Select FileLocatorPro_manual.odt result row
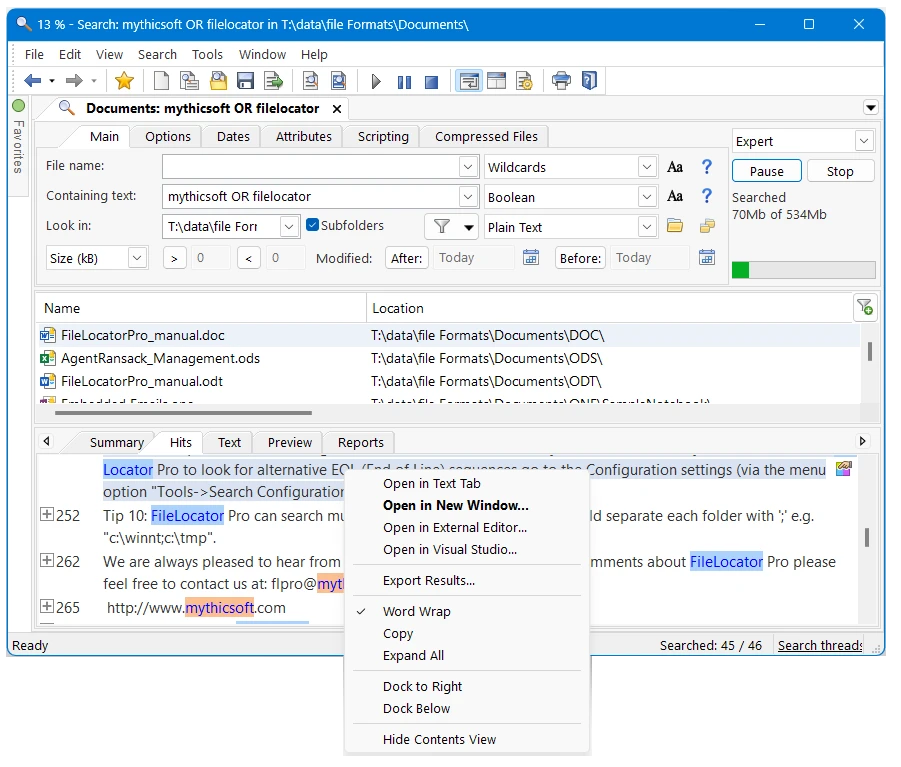Screen dimensions: 901x767 448,381
